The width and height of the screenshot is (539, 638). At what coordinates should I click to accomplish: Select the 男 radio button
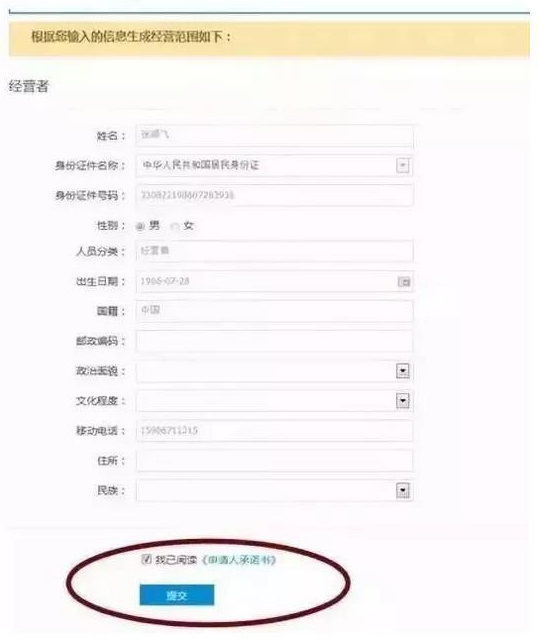pos(140,226)
